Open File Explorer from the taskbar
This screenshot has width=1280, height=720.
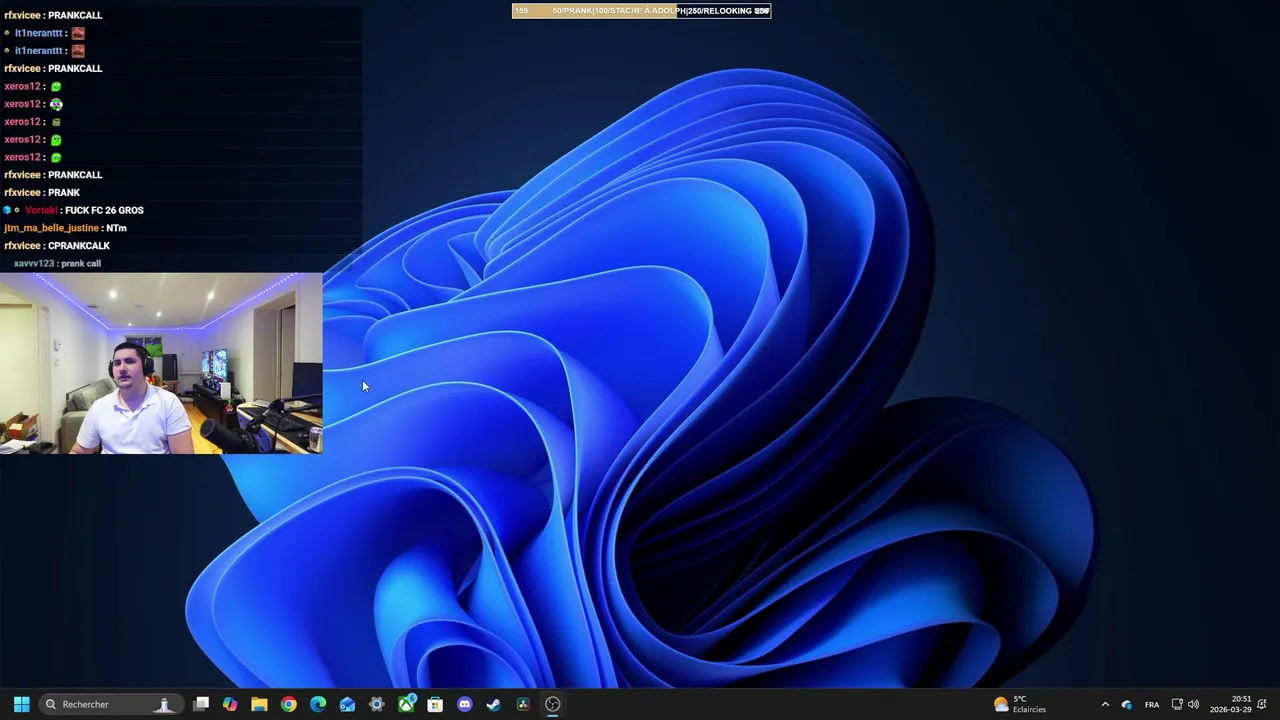(259, 704)
